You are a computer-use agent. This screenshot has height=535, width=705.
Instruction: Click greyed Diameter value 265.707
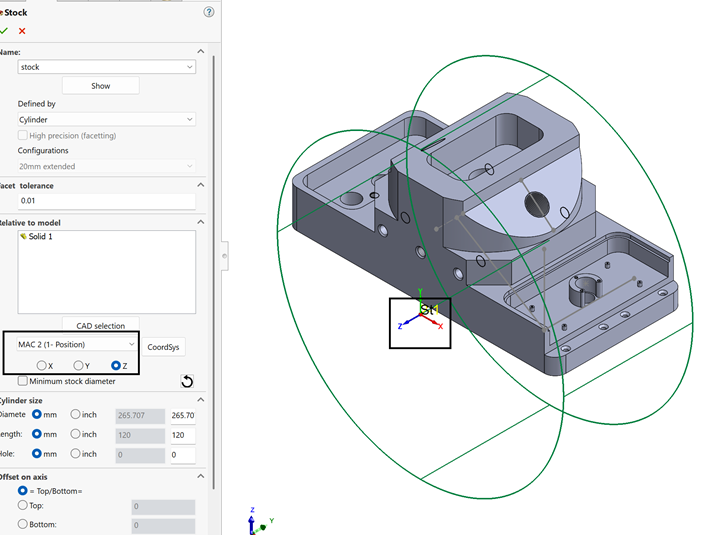click(x=140, y=415)
